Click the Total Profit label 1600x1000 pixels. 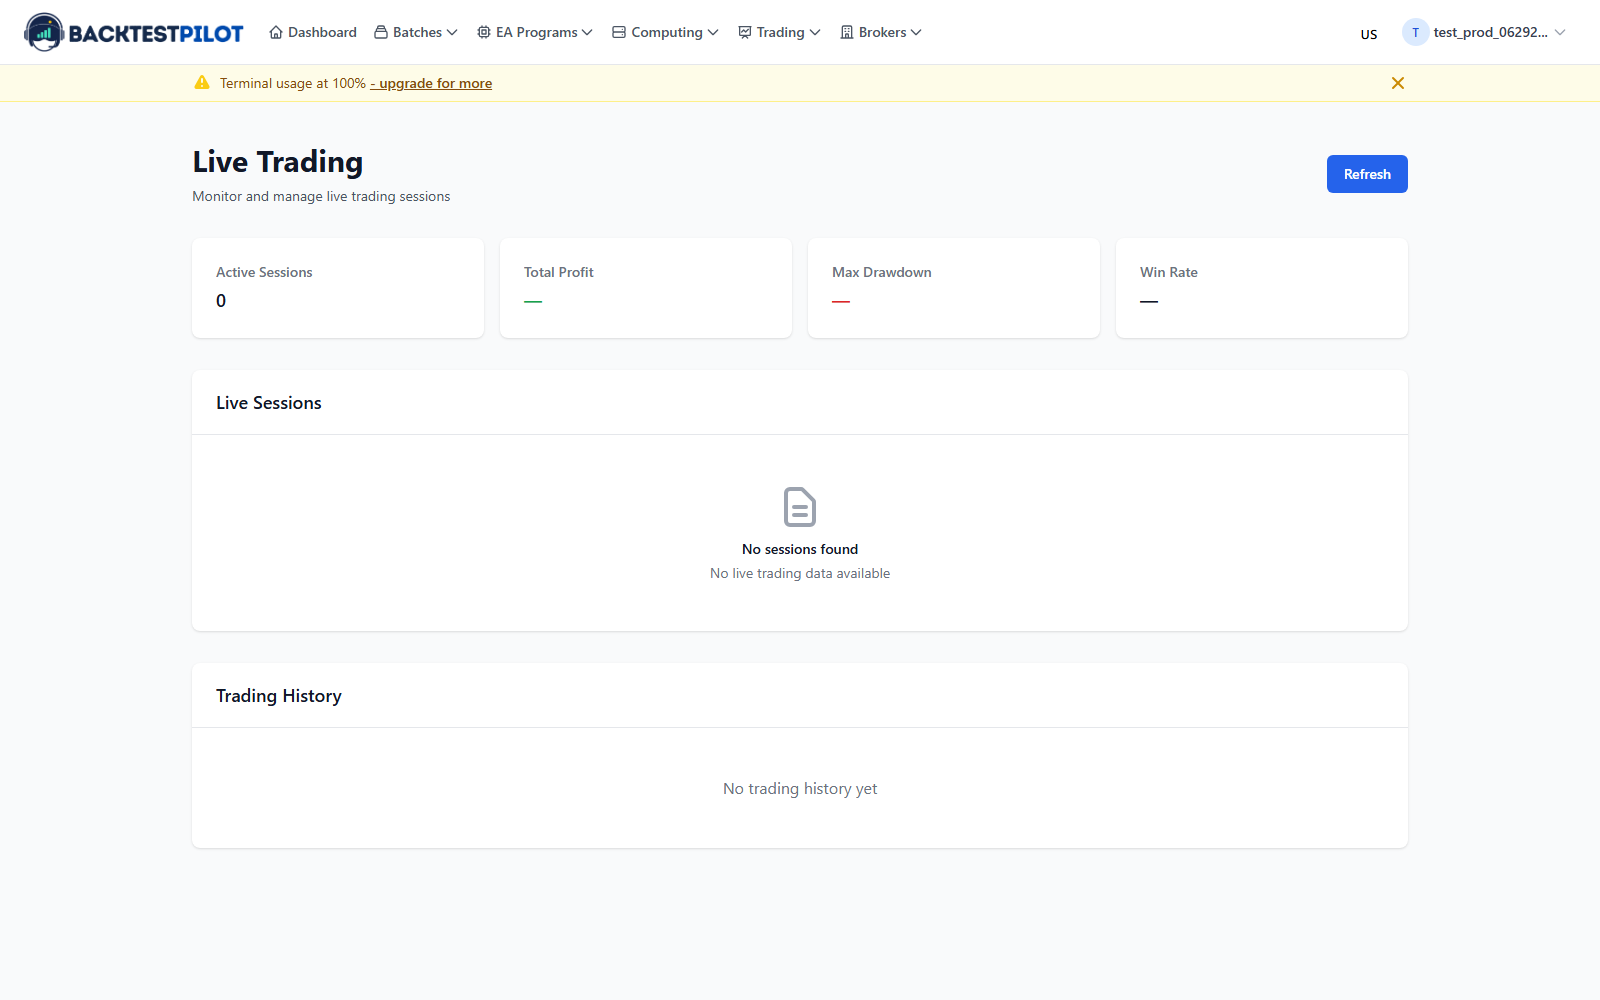tap(559, 272)
